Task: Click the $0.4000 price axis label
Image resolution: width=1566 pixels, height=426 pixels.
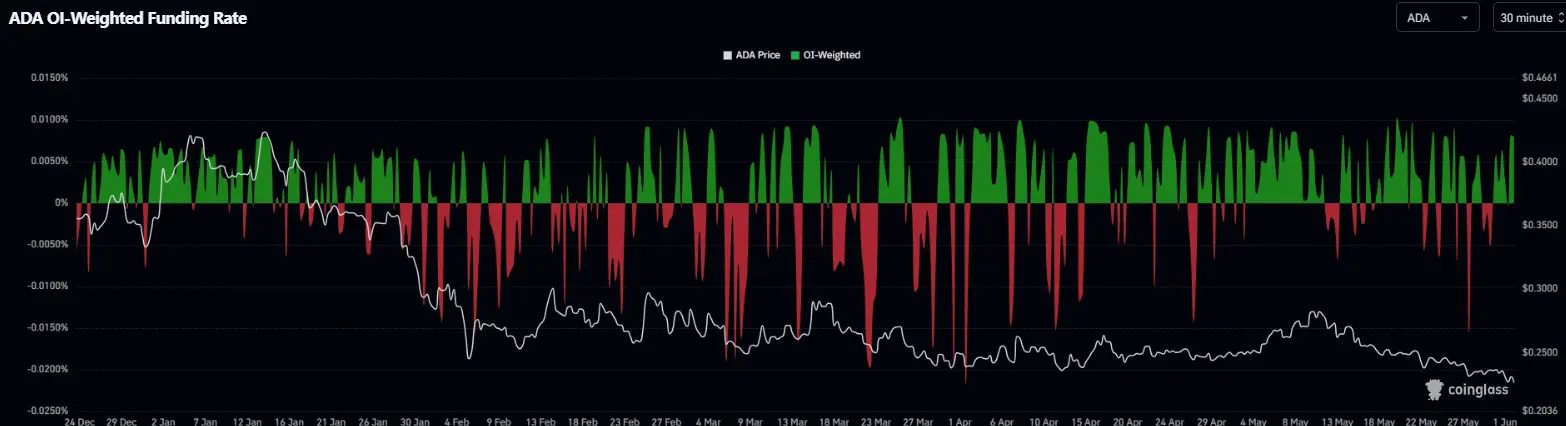Action: 1540,162
